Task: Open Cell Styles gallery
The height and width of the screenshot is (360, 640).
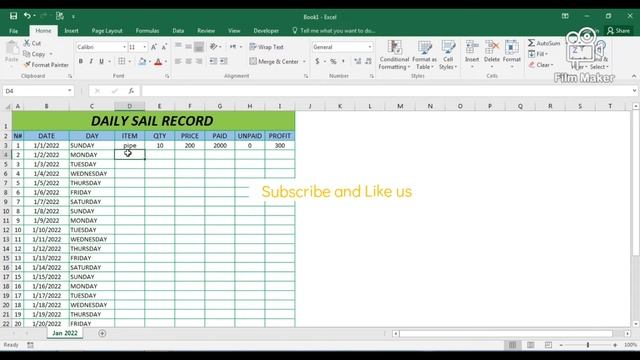Action: point(448,55)
